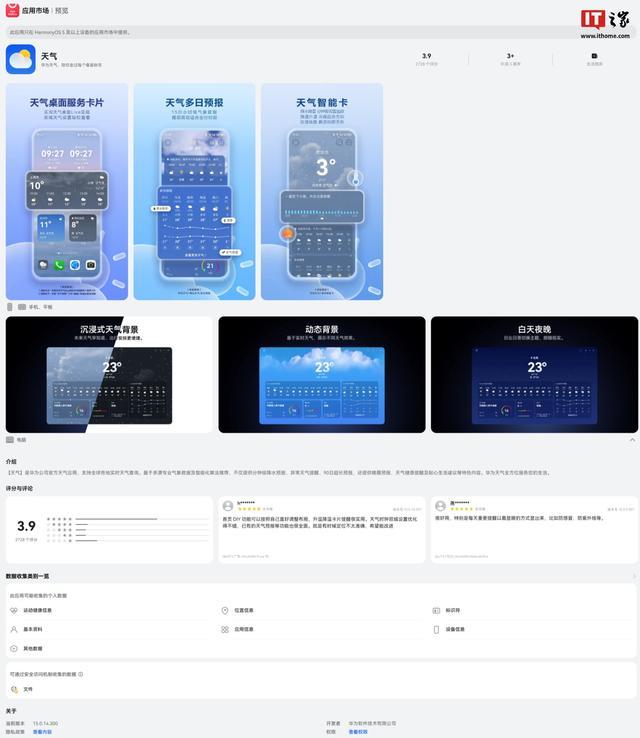Click the icon above the rightmost header stat
Viewport: 640px width, 738px height.
594,56
